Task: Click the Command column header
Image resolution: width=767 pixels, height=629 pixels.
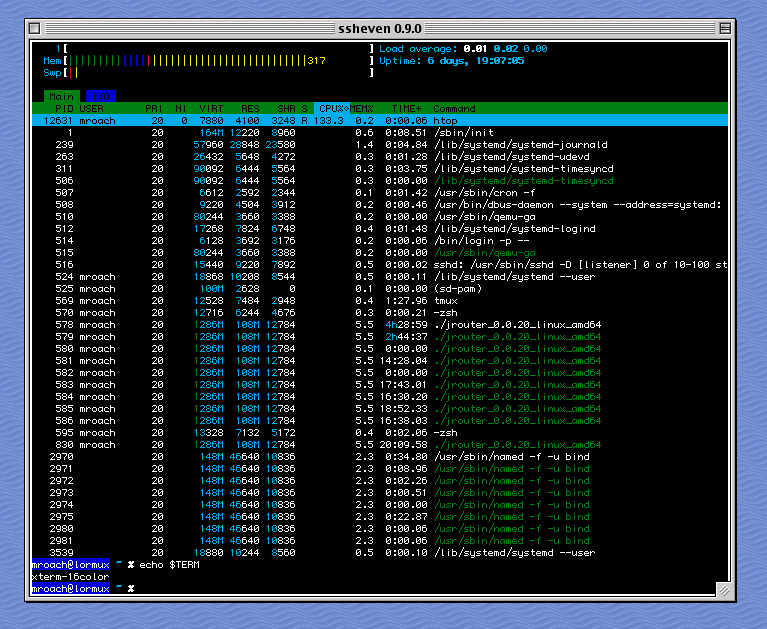Action: [454, 108]
